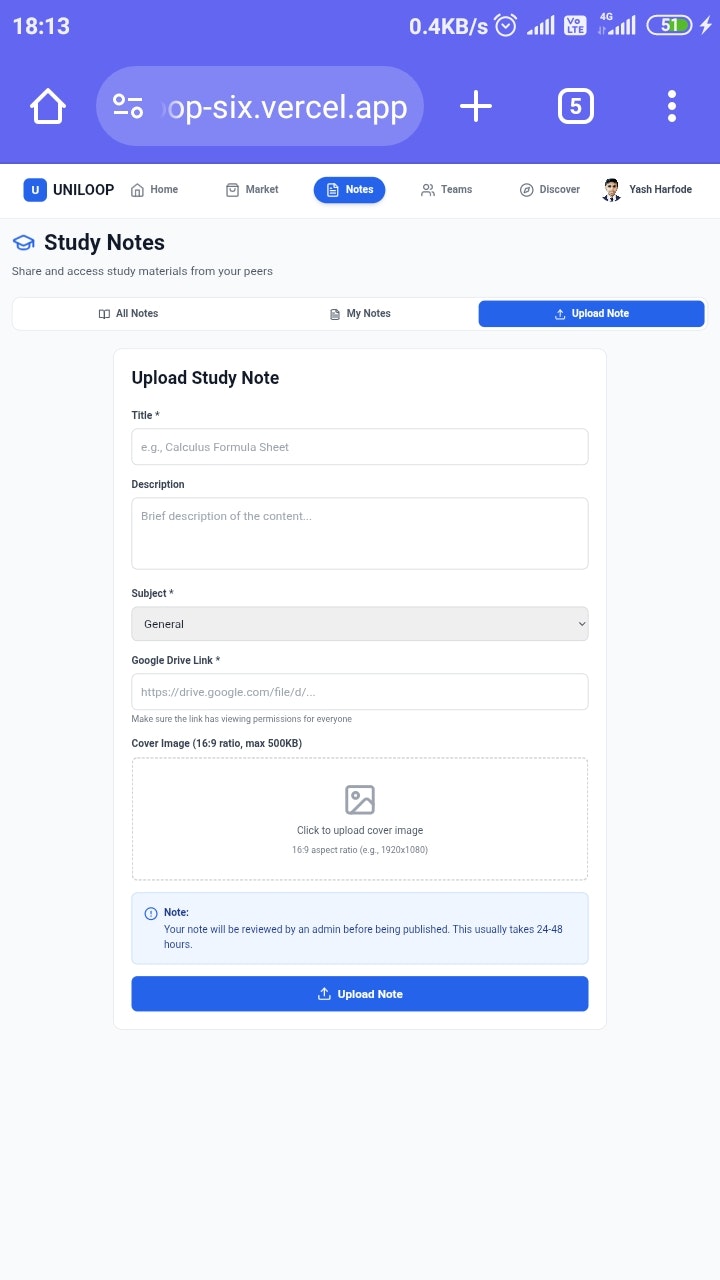This screenshot has width=720, height=1280.
Task: Click the cover image upload area
Action: [x=359, y=818]
